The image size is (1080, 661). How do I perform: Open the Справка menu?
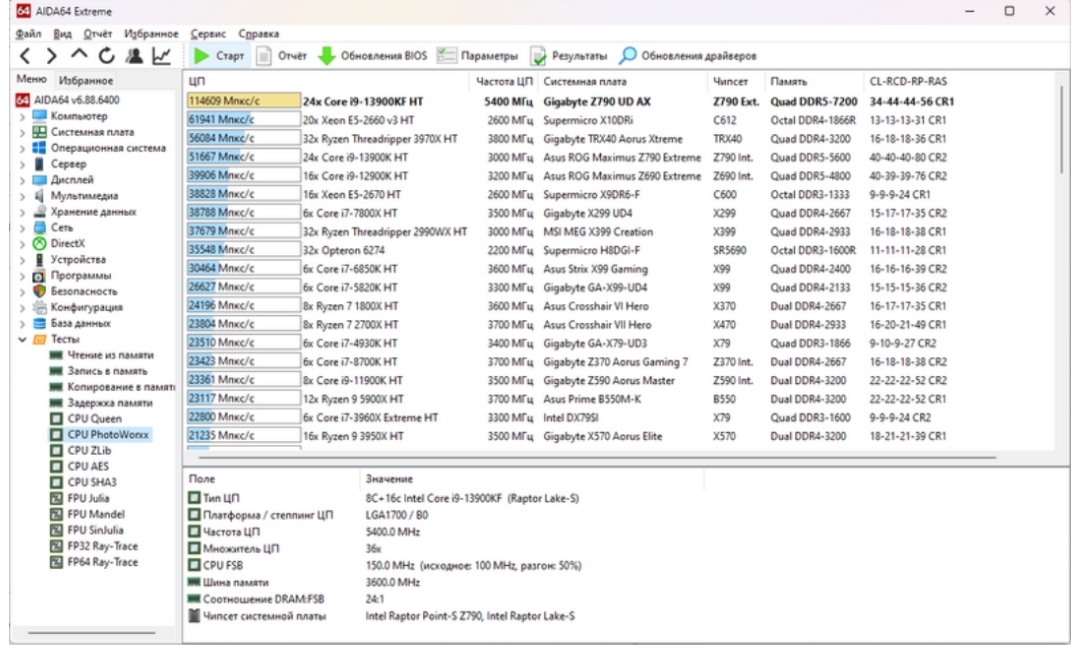point(258,34)
